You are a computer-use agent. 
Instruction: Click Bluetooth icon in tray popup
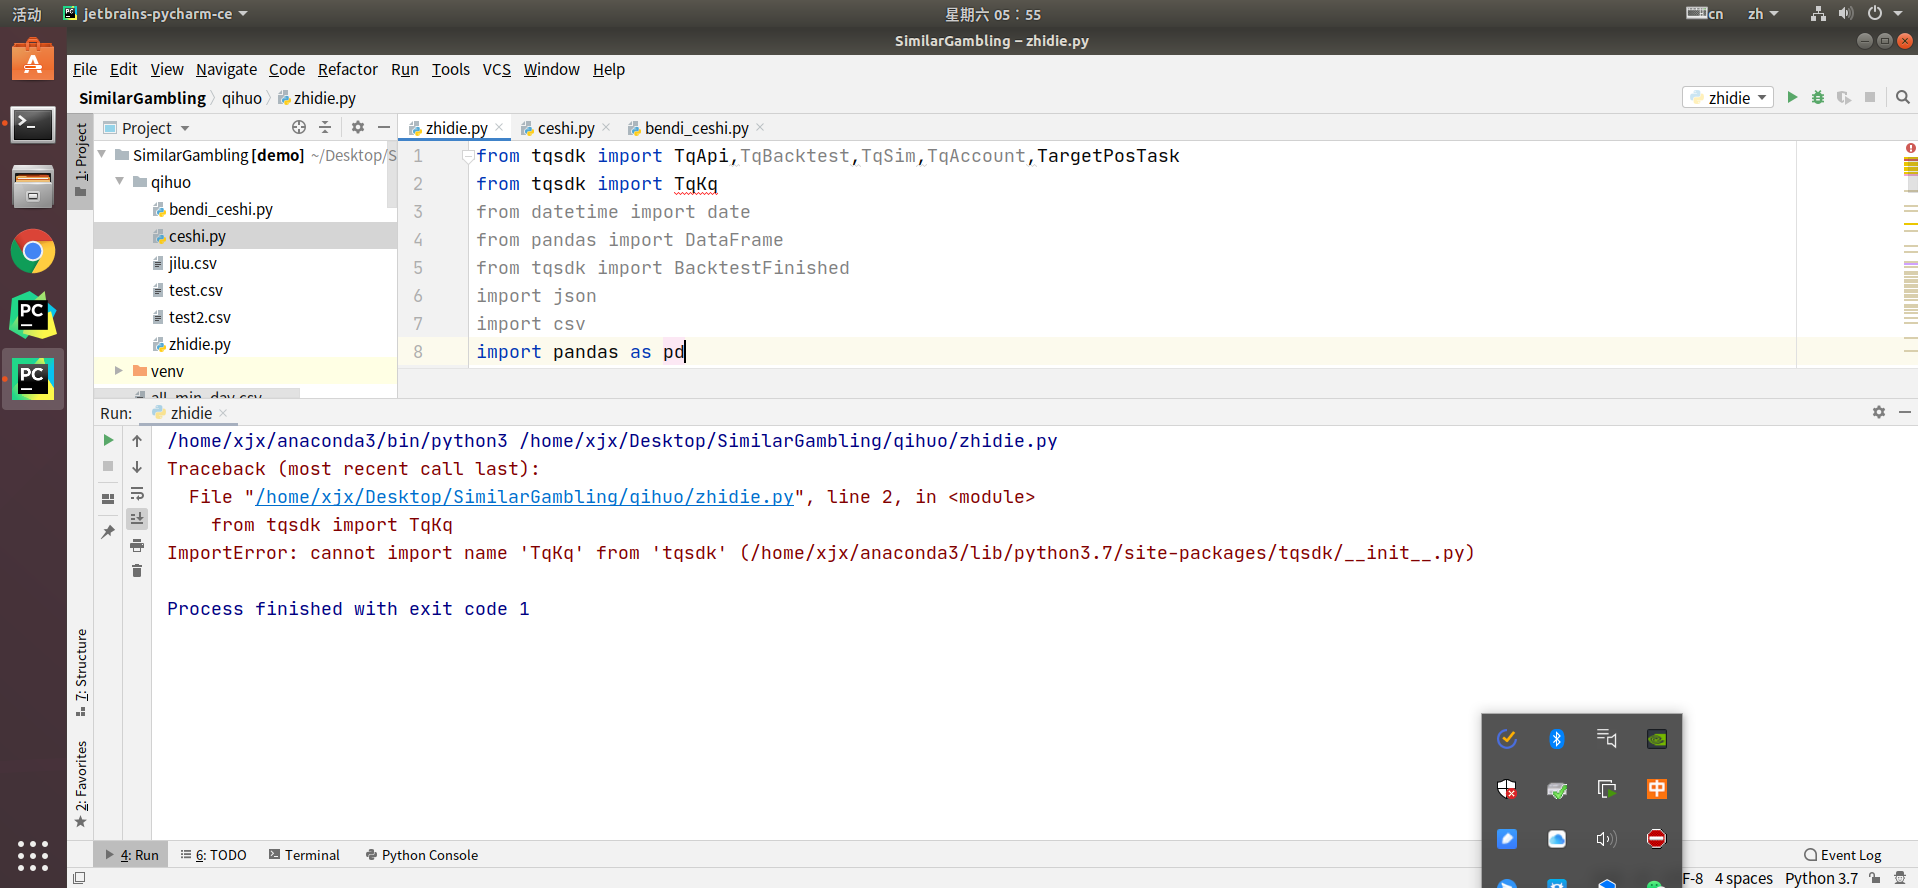click(1557, 739)
